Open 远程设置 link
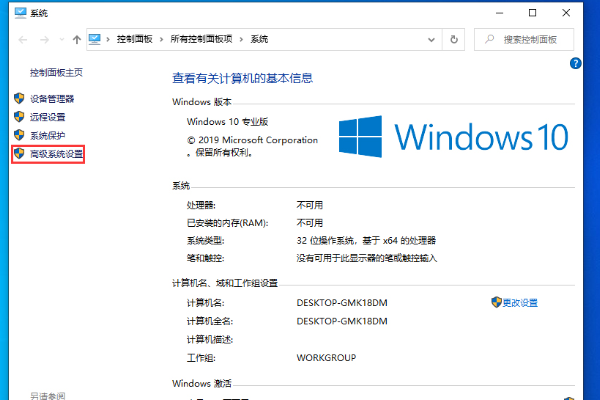Image resolution: width=600 pixels, height=400 pixels. [x=47, y=117]
